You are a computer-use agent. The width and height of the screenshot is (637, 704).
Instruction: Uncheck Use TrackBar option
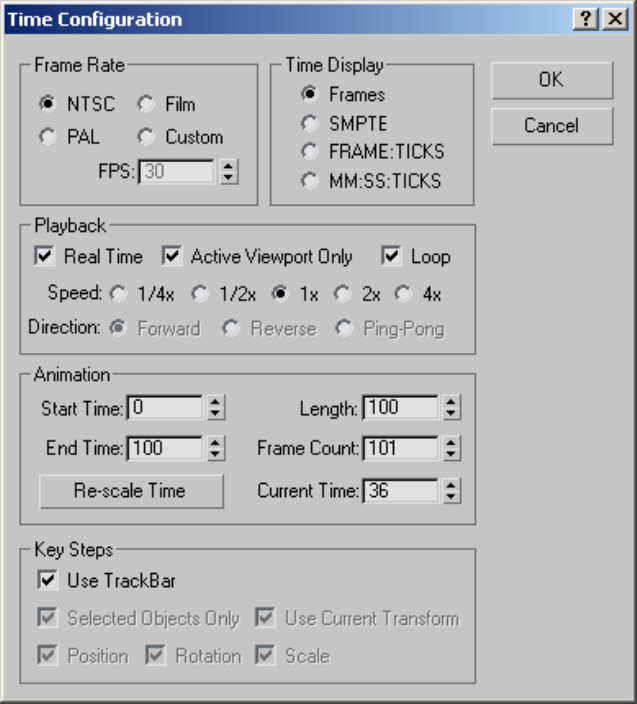click(x=47, y=579)
